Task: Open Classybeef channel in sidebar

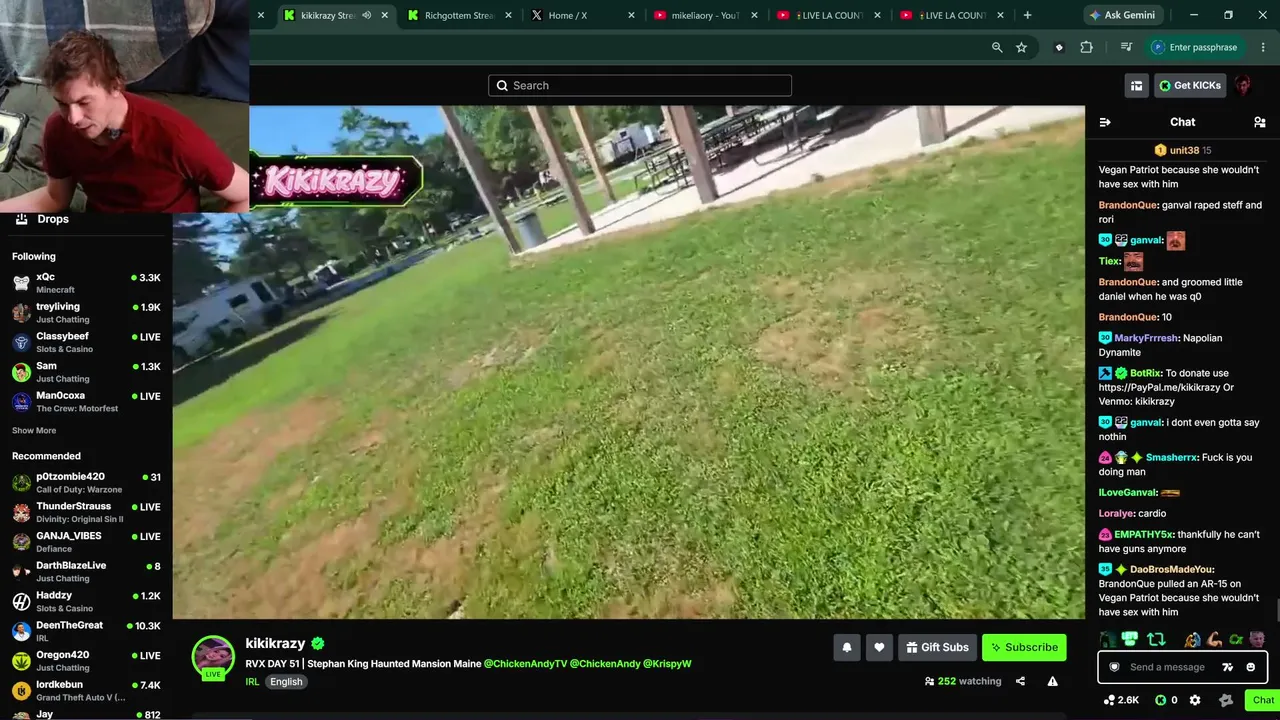Action: coord(86,343)
